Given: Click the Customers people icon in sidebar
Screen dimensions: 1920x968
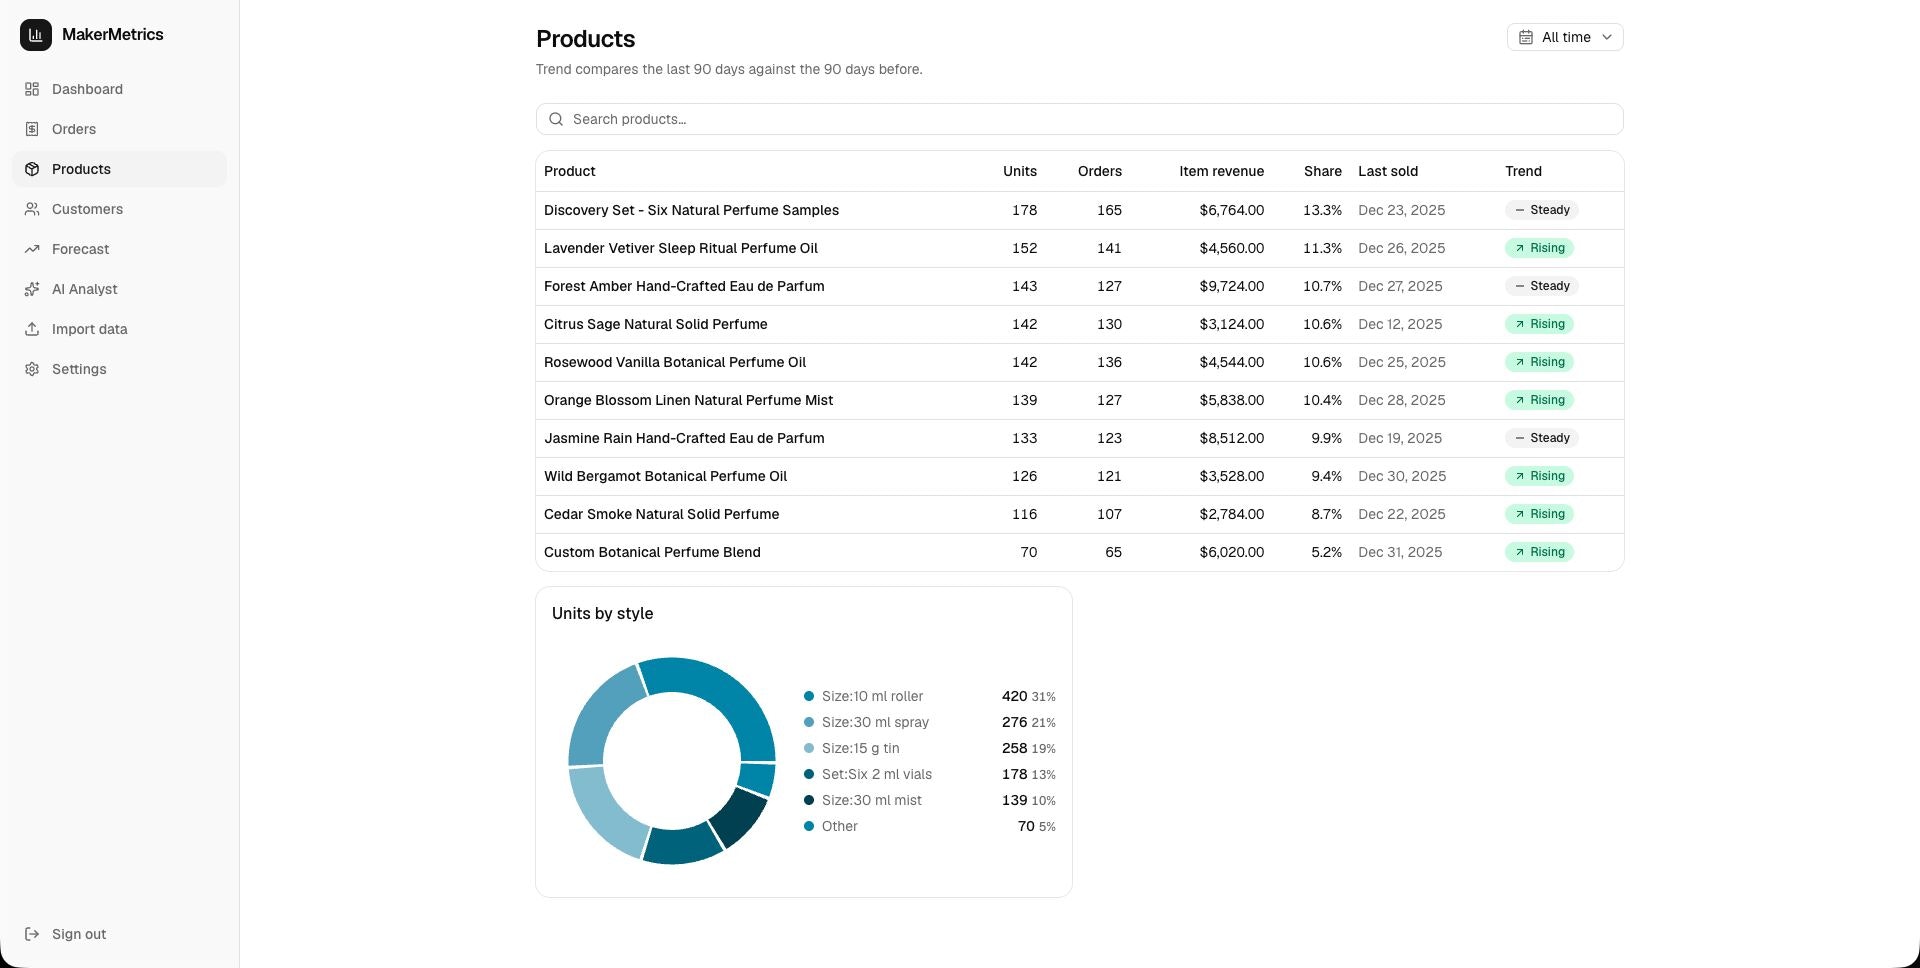Looking at the screenshot, I should pos(32,209).
